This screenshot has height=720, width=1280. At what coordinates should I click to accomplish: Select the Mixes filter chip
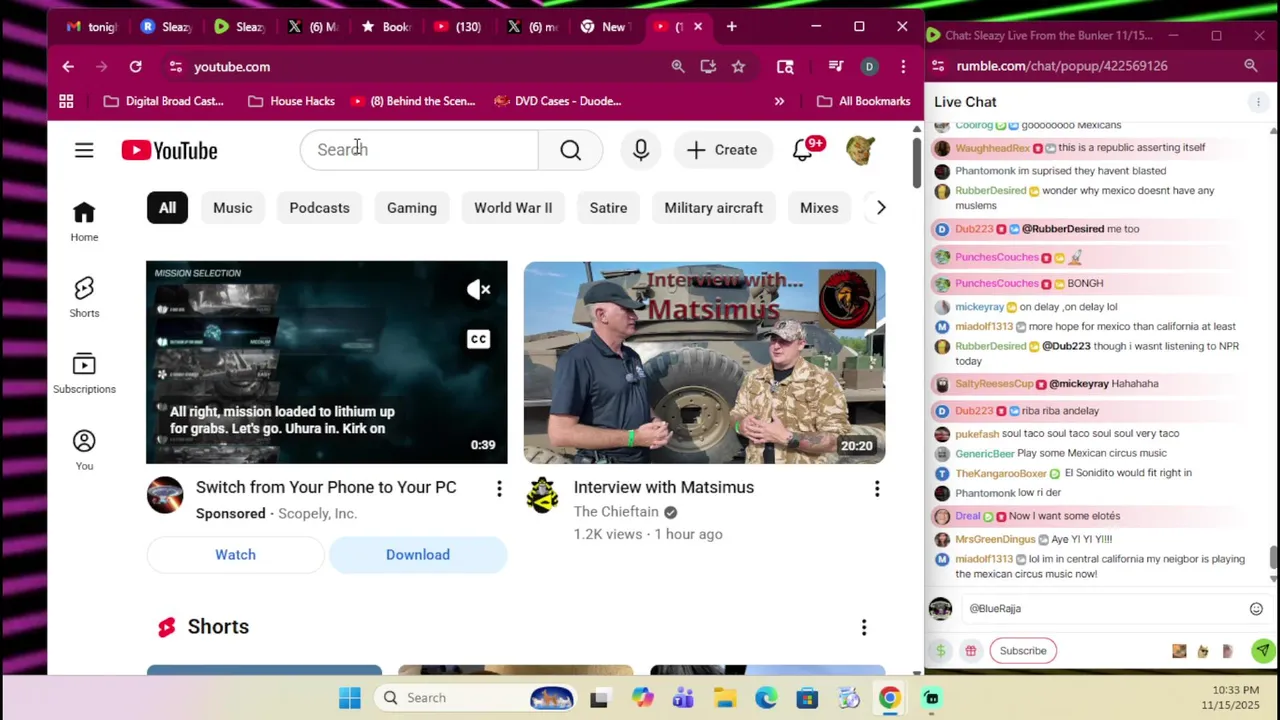point(819,208)
